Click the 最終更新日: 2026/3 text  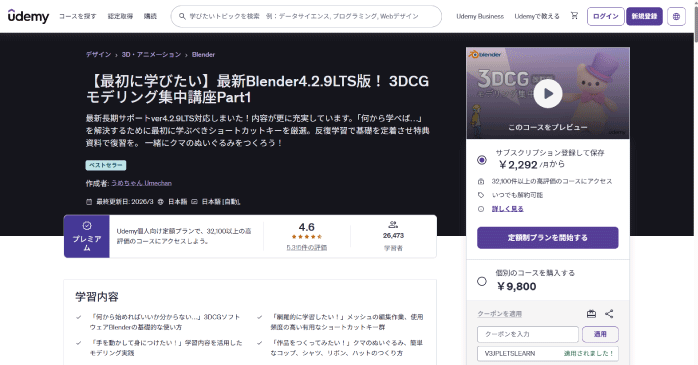tap(125, 202)
